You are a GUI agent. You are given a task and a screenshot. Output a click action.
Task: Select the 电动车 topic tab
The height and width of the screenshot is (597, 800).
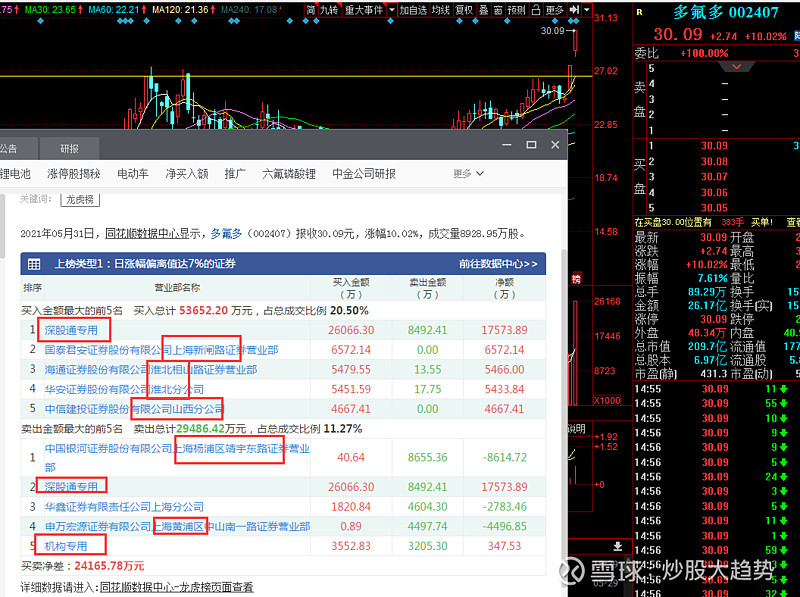[x=133, y=174]
